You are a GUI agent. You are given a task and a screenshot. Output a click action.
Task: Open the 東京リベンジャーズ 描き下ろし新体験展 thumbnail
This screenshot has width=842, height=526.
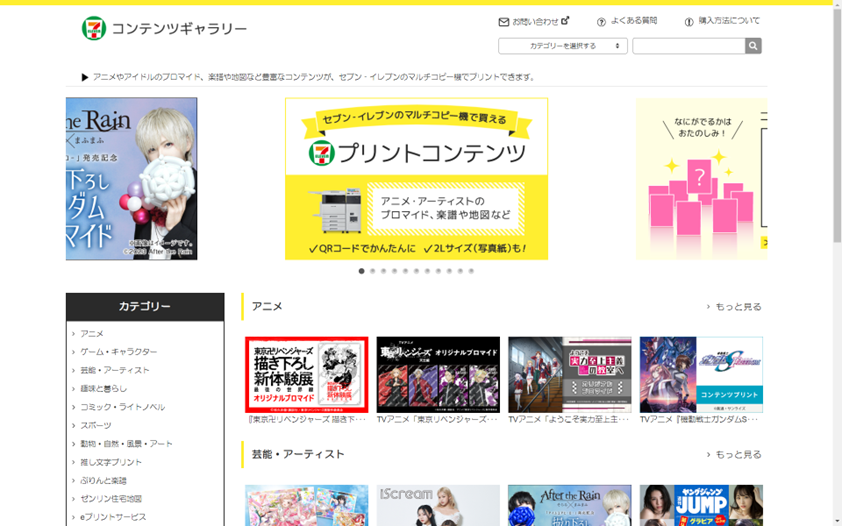pos(306,375)
